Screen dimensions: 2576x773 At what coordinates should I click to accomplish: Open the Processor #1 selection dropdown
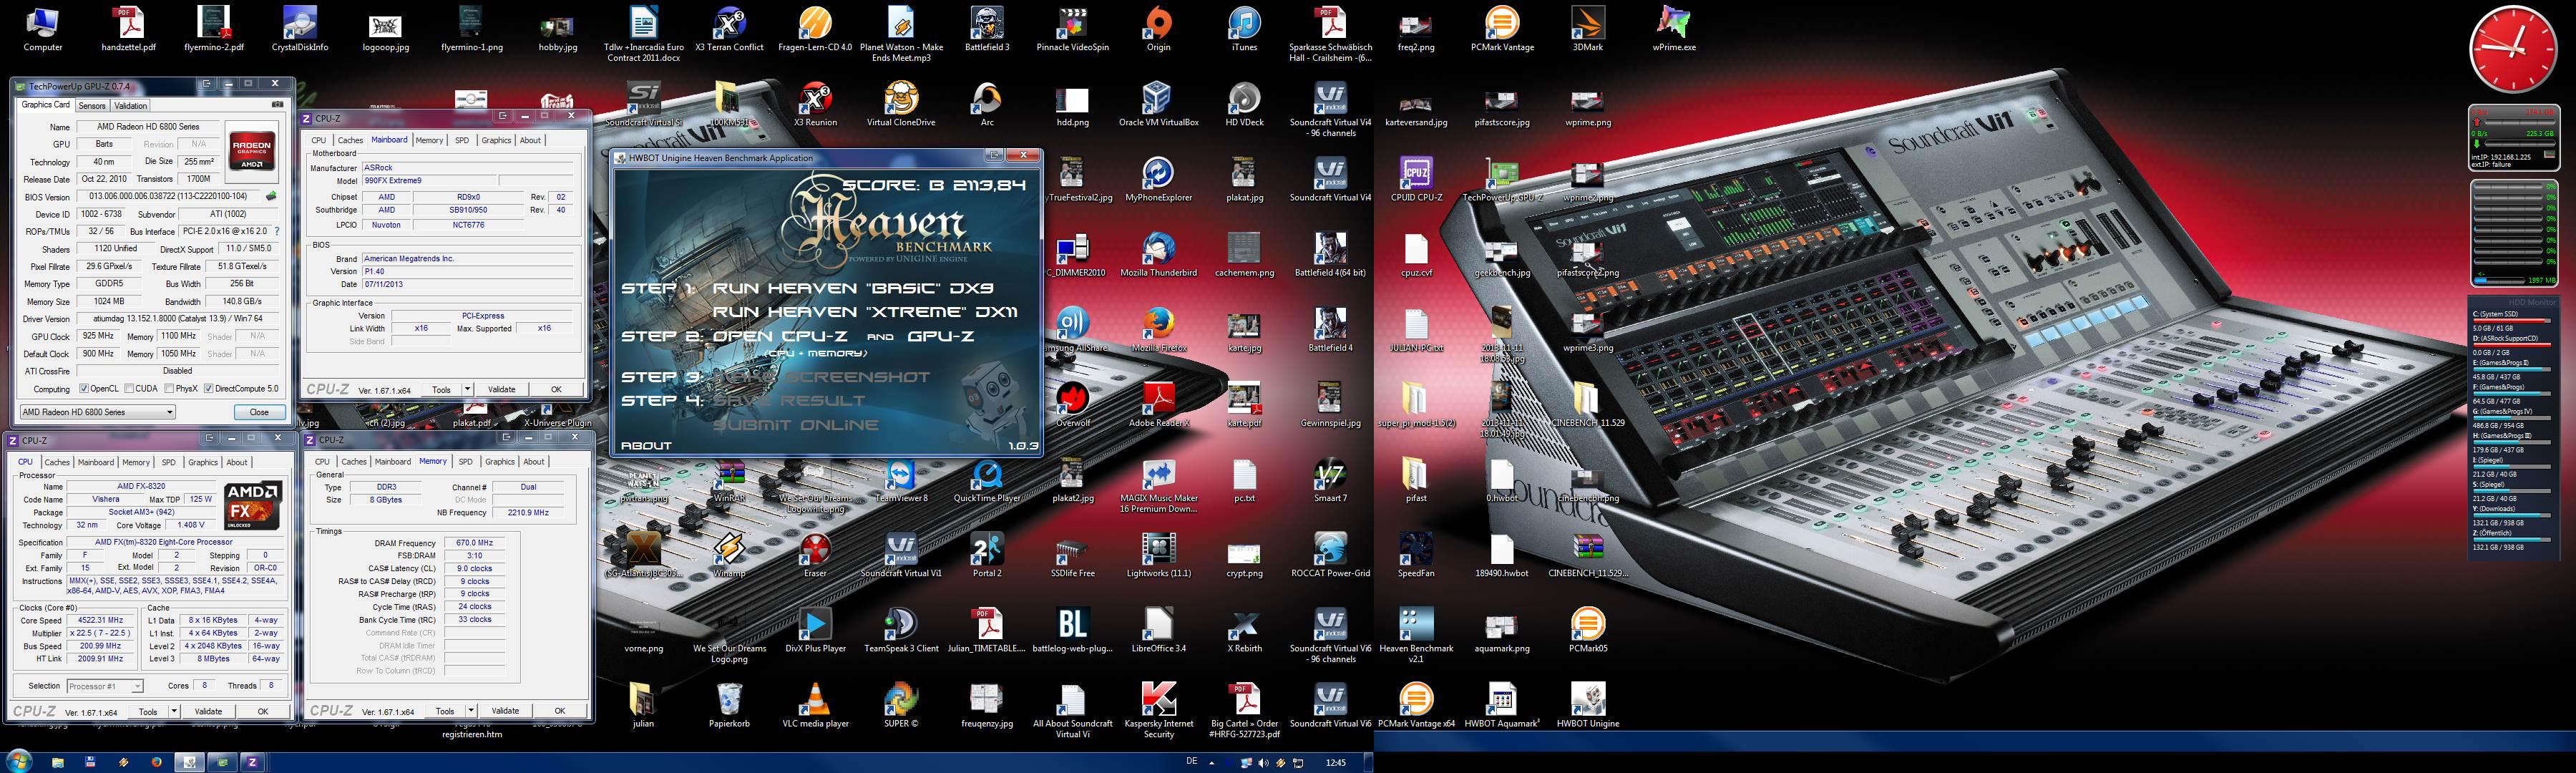(x=105, y=686)
